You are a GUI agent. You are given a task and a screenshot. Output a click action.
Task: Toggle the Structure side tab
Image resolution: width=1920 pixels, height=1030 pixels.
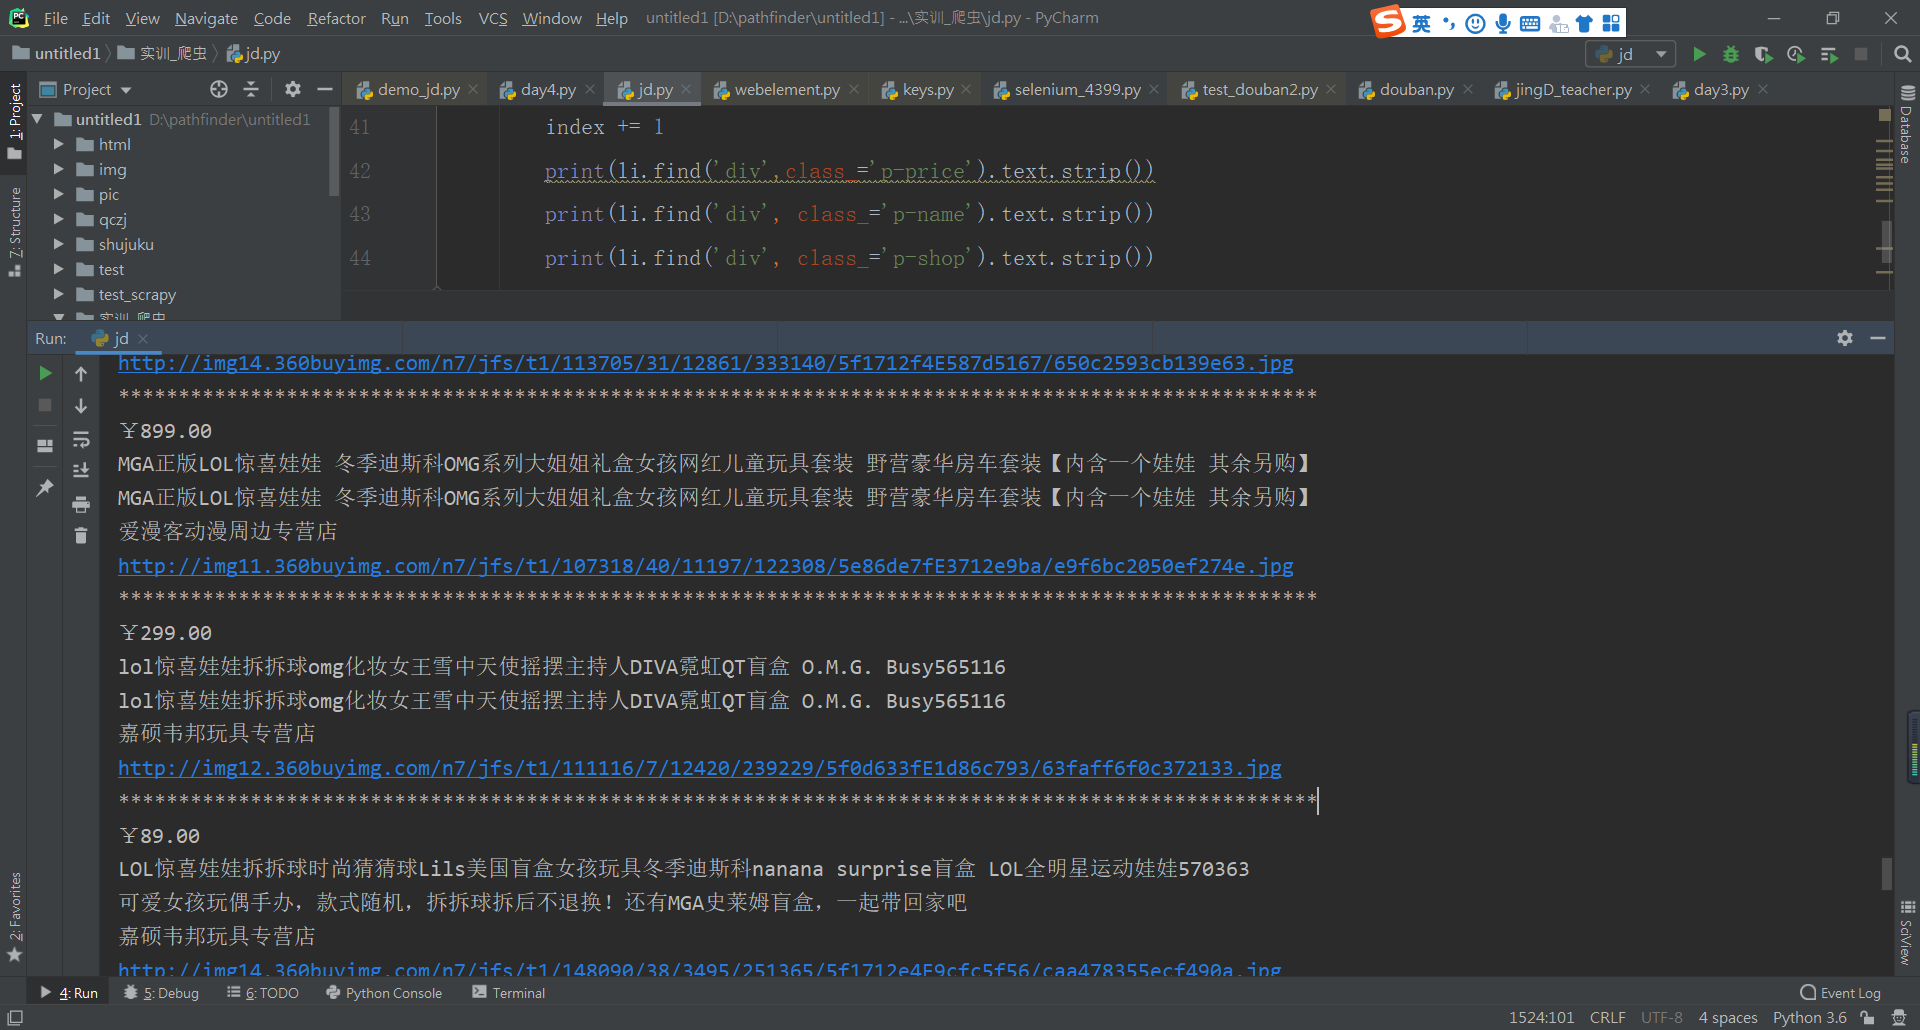click(15, 231)
